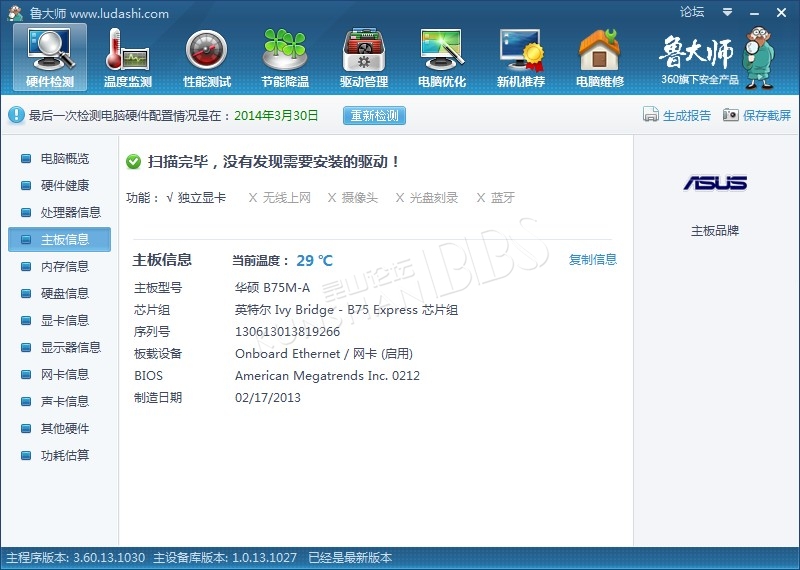Screen dimensions: 800x570
Task: Open 温度监测 temperature monitor icon
Action: 128,57
